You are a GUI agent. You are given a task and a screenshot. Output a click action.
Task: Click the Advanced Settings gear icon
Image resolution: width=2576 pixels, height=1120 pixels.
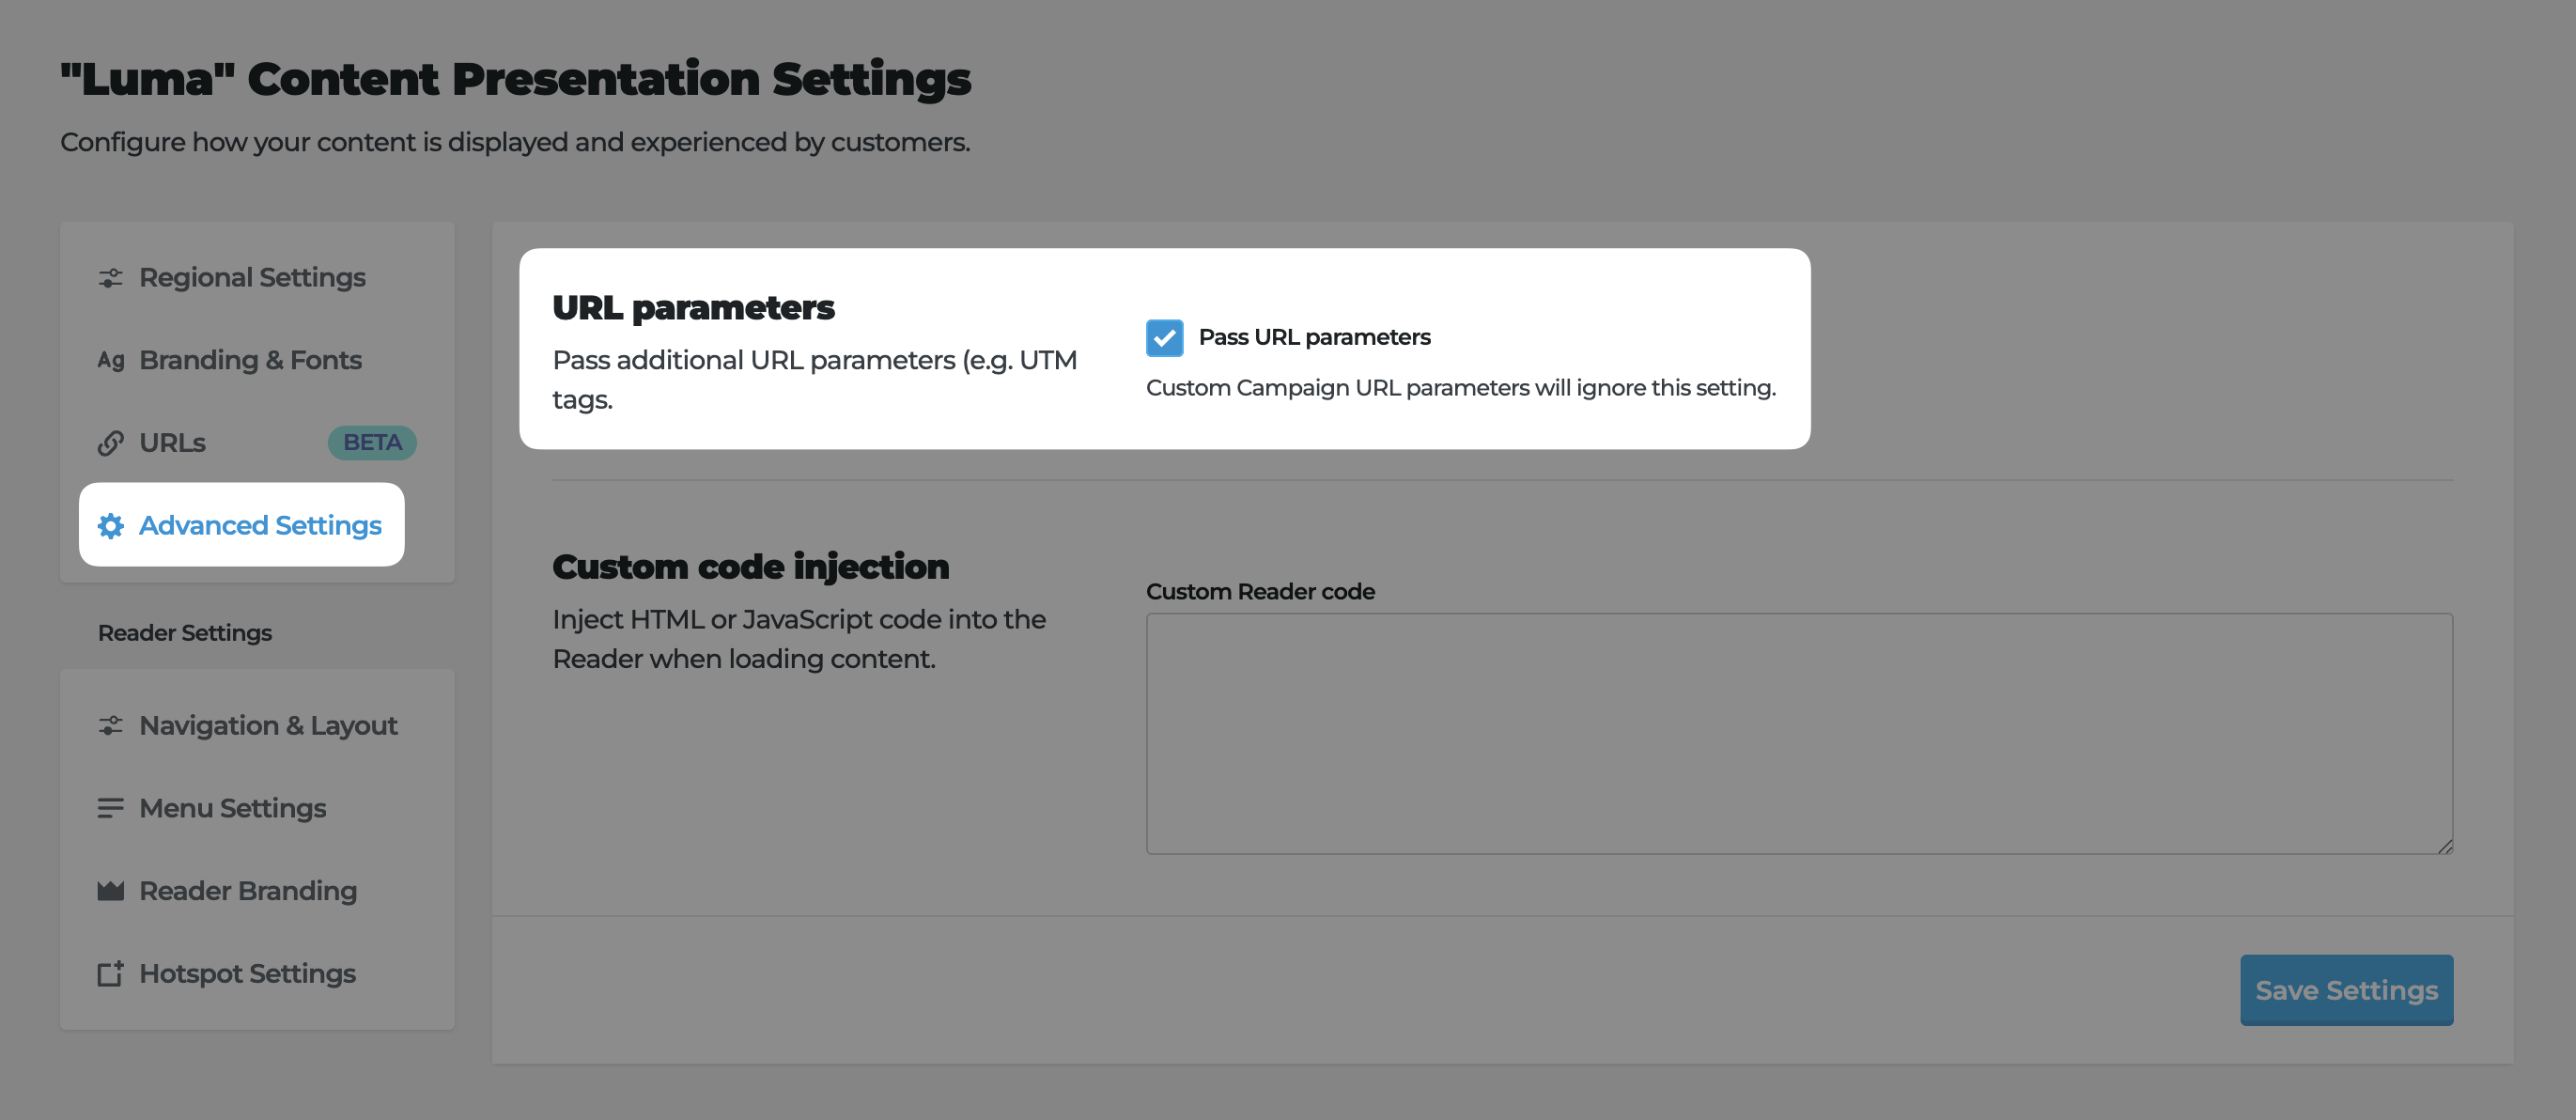(x=110, y=526)
